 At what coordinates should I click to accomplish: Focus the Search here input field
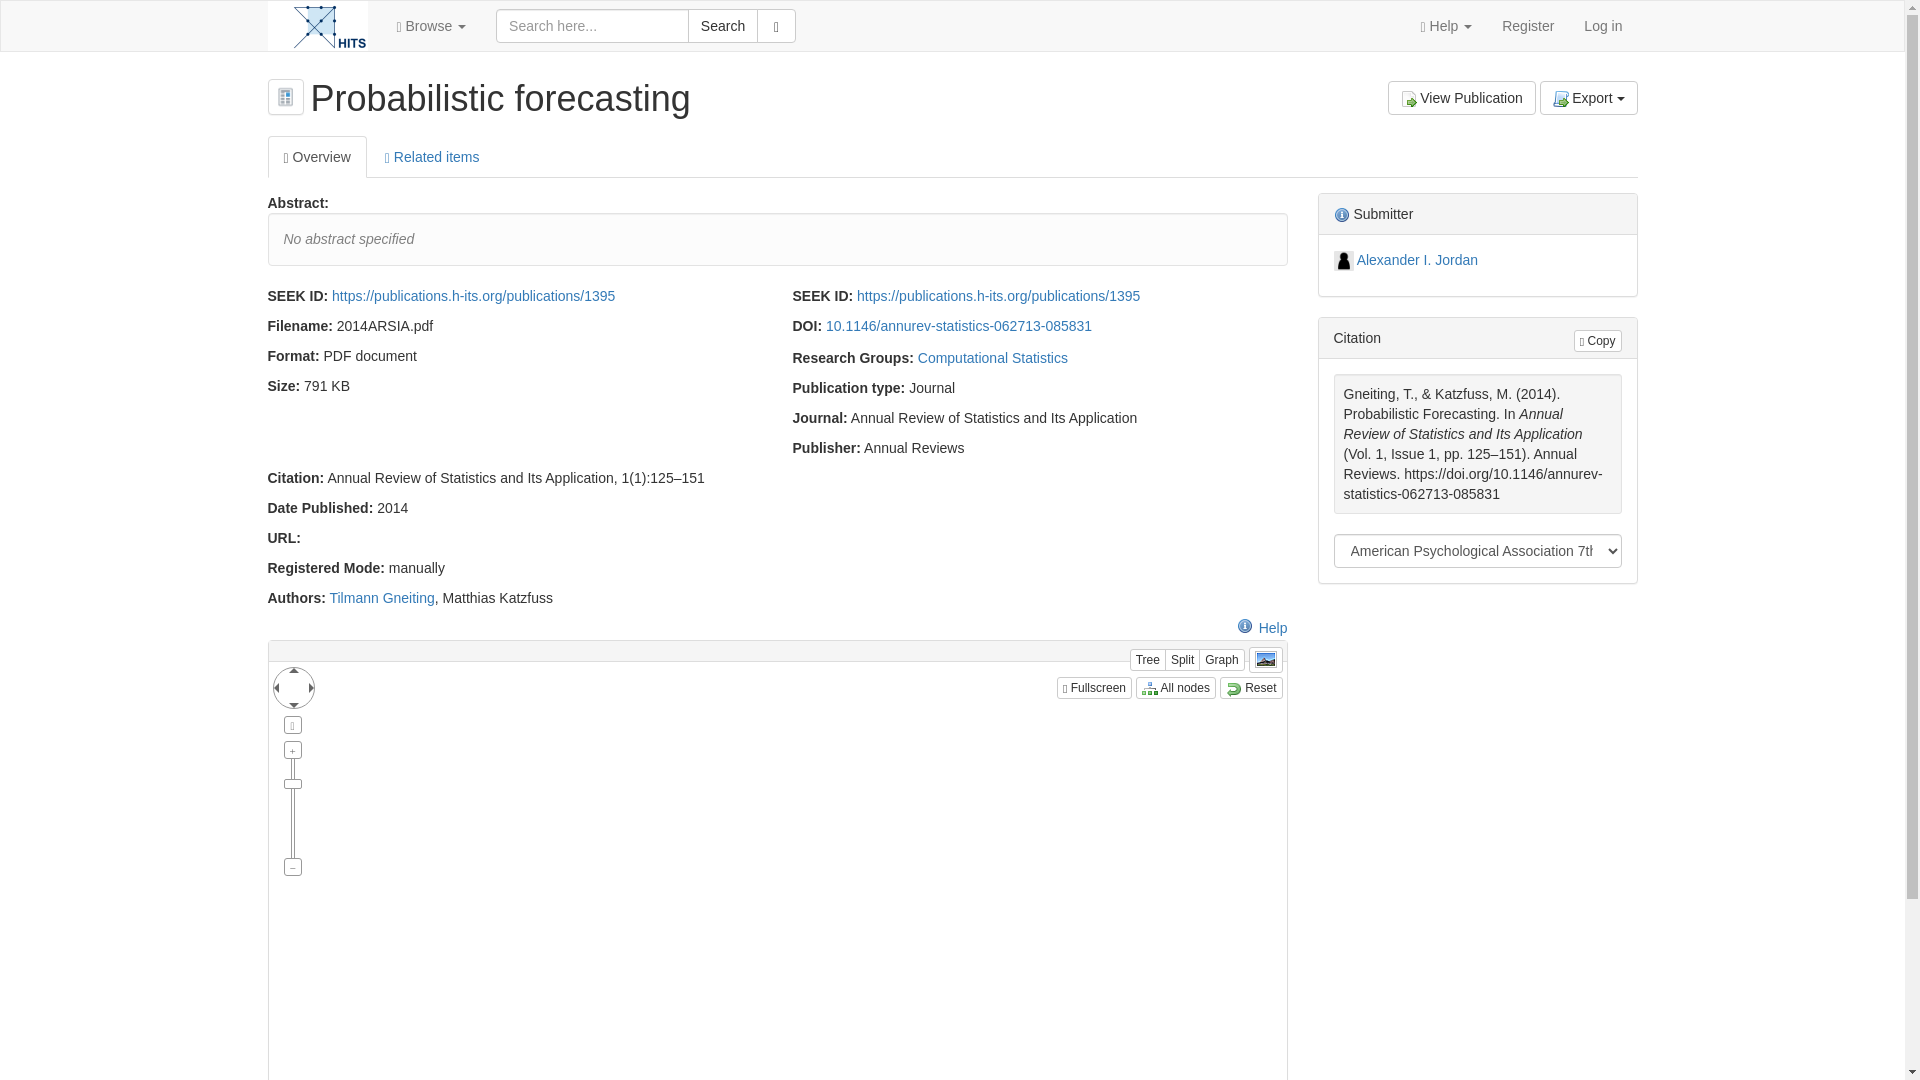[x=592, y=26]
